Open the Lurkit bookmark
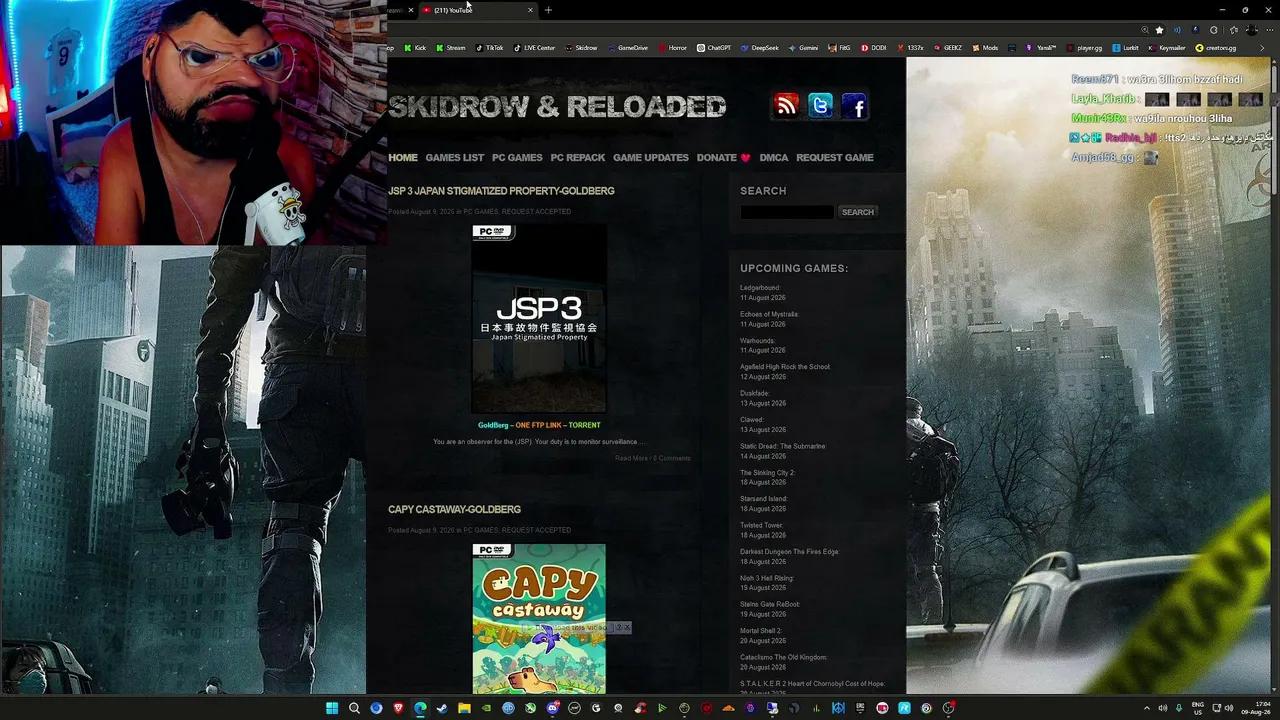1280x720 pixels. [1125, 48]
